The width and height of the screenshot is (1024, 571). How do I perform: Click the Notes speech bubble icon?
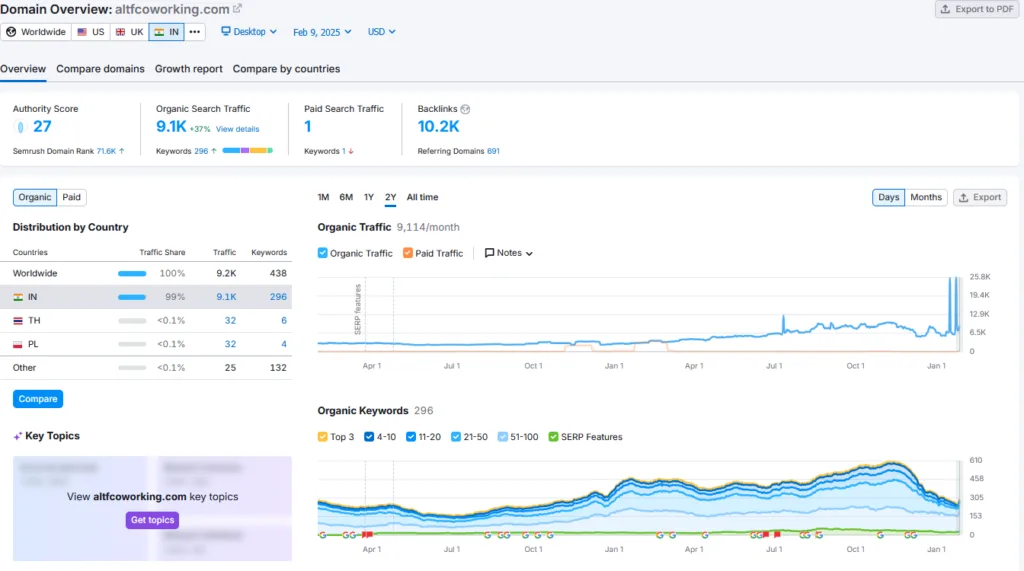click(x=489, y=253)
